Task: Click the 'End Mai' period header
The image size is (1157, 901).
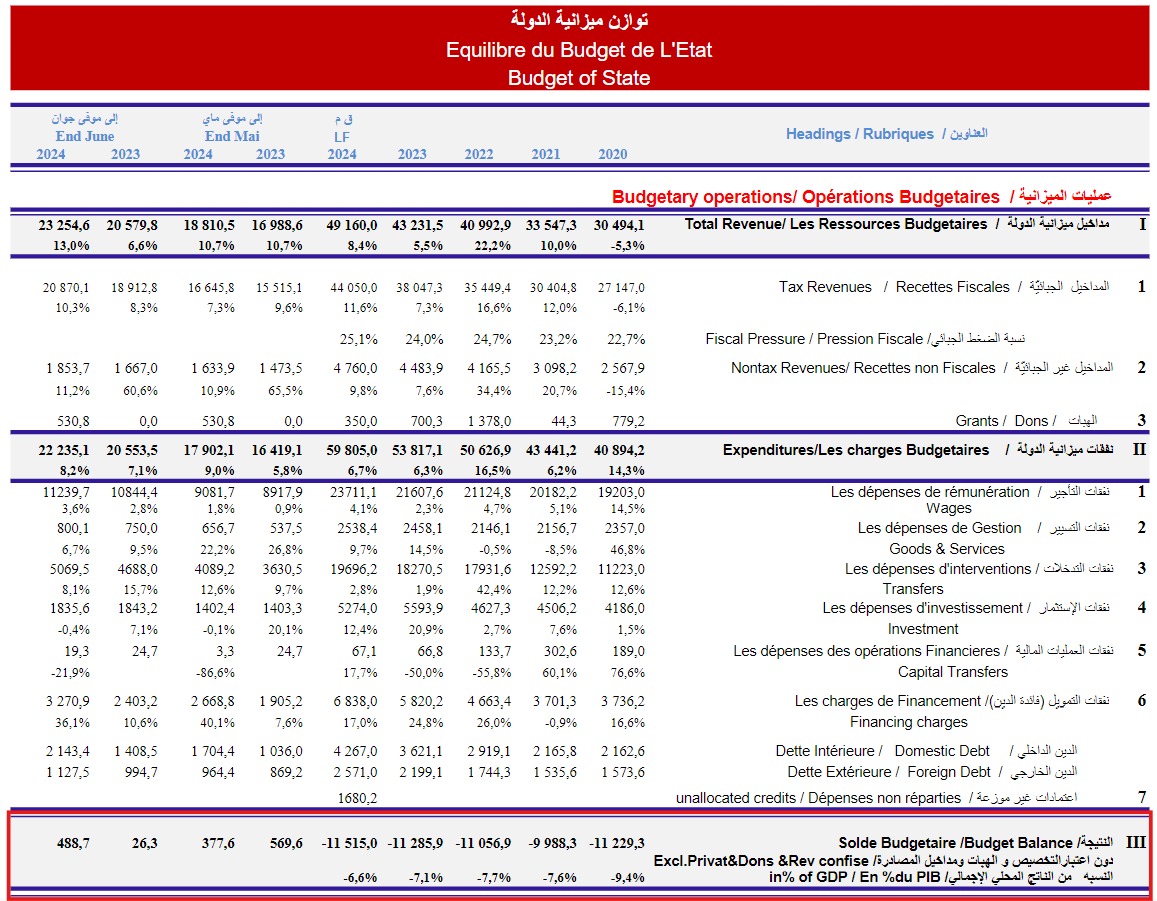Action: [x=231, y=136]
